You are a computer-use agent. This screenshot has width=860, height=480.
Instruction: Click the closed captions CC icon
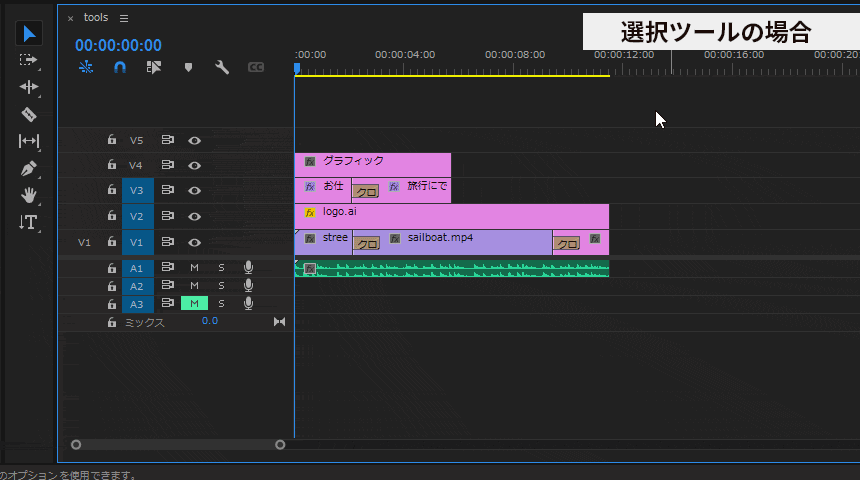[x=256, y=67]
